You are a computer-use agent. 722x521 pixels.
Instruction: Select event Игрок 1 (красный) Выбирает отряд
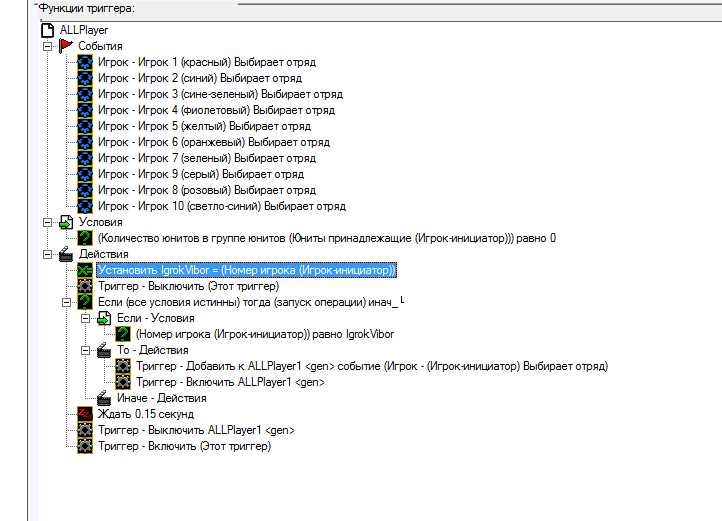pos(207,62)
